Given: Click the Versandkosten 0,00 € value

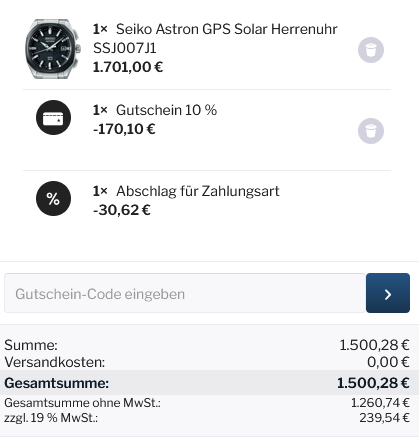Looking at the screenshot, I should click(x=388, y=362).
